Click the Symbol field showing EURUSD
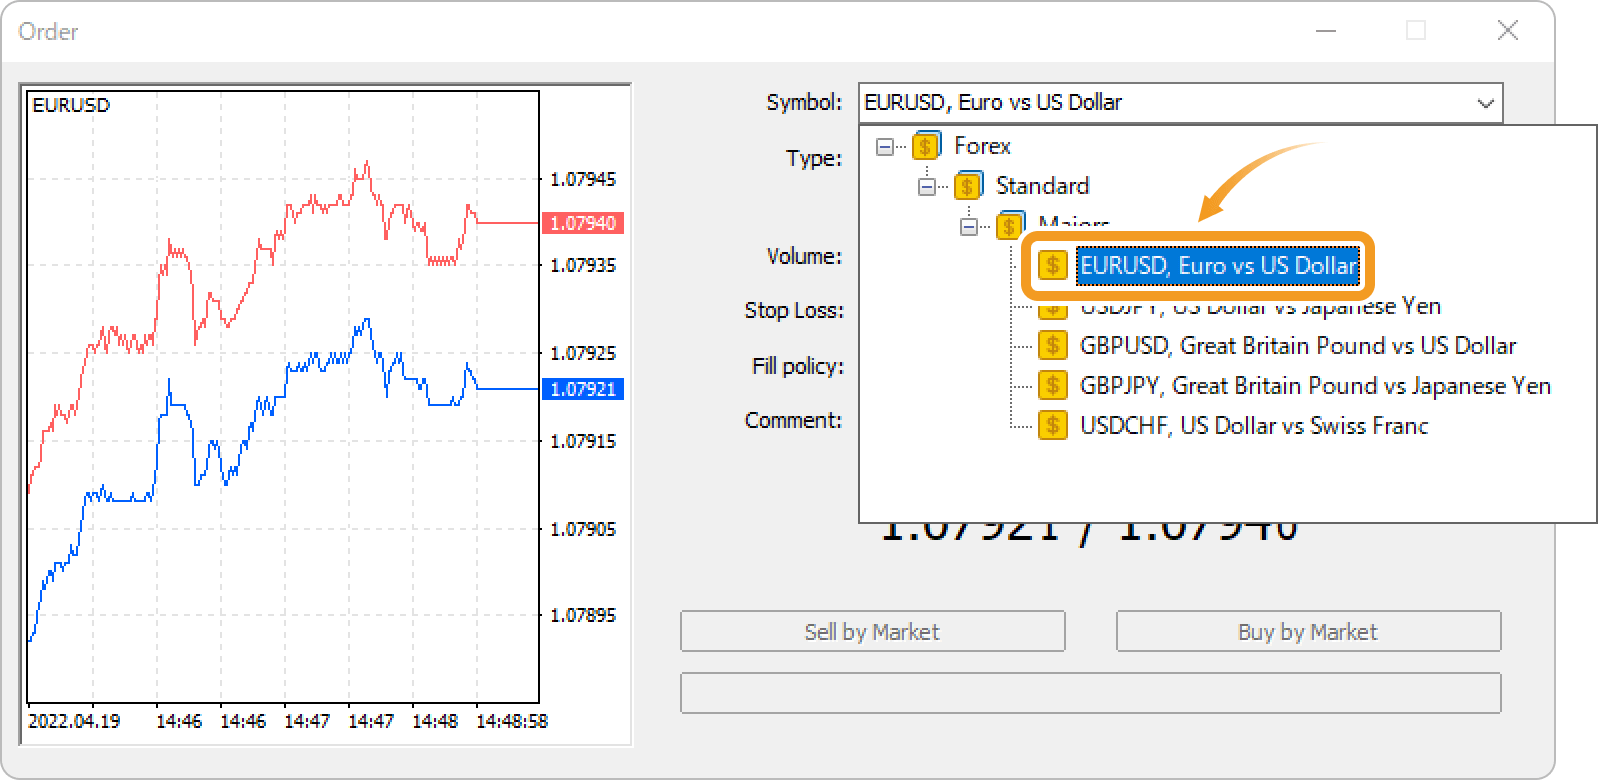The width and height of the screenshot is (1598, 780). (1180, 103)
